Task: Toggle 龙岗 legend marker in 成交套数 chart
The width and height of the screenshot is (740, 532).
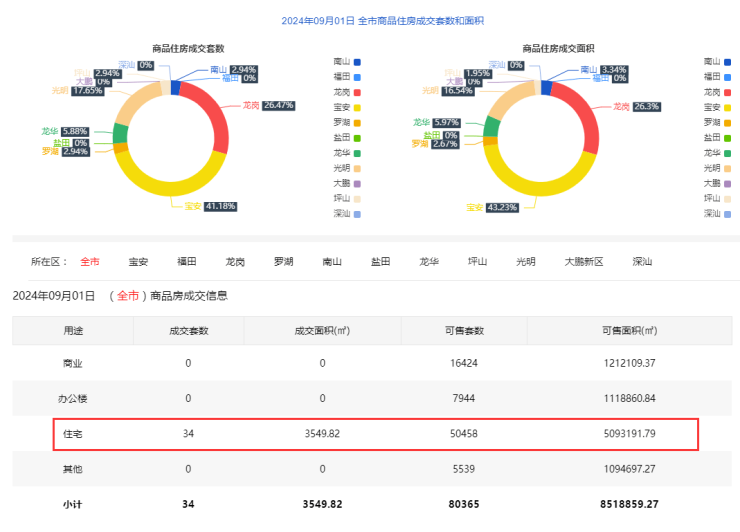Action: [359, 92]
